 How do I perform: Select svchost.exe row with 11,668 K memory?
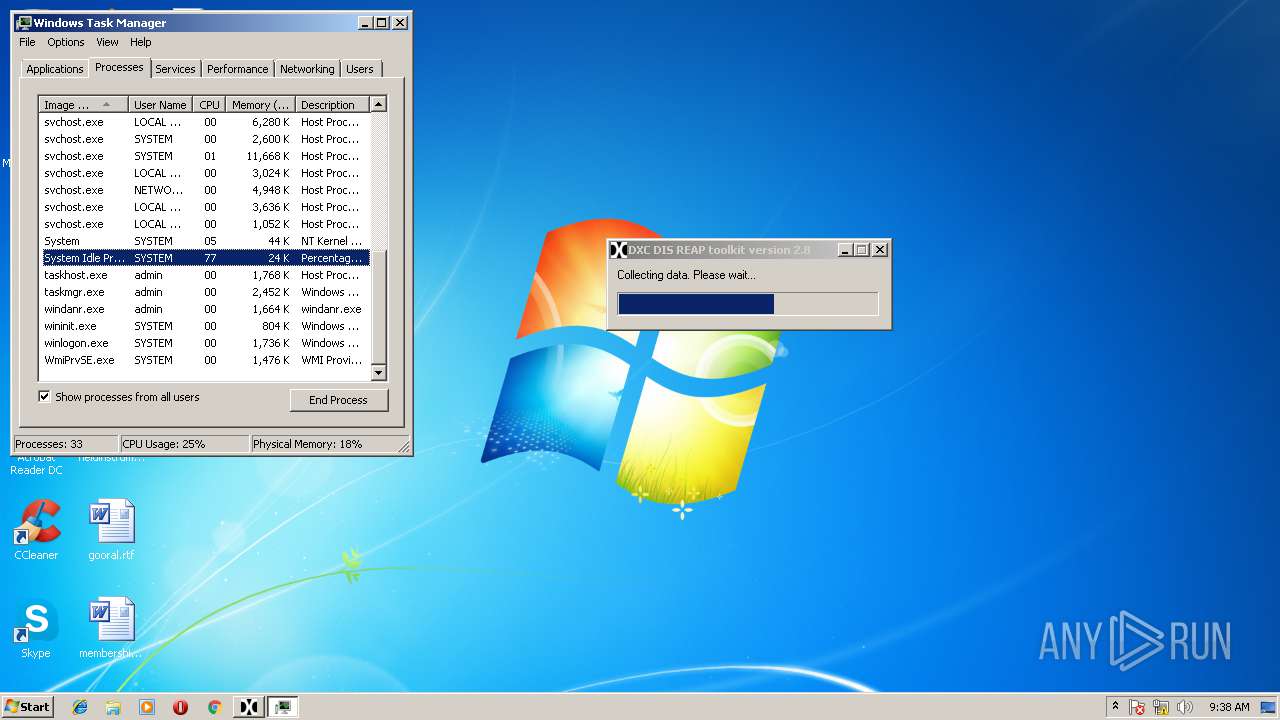click(205, 156)
